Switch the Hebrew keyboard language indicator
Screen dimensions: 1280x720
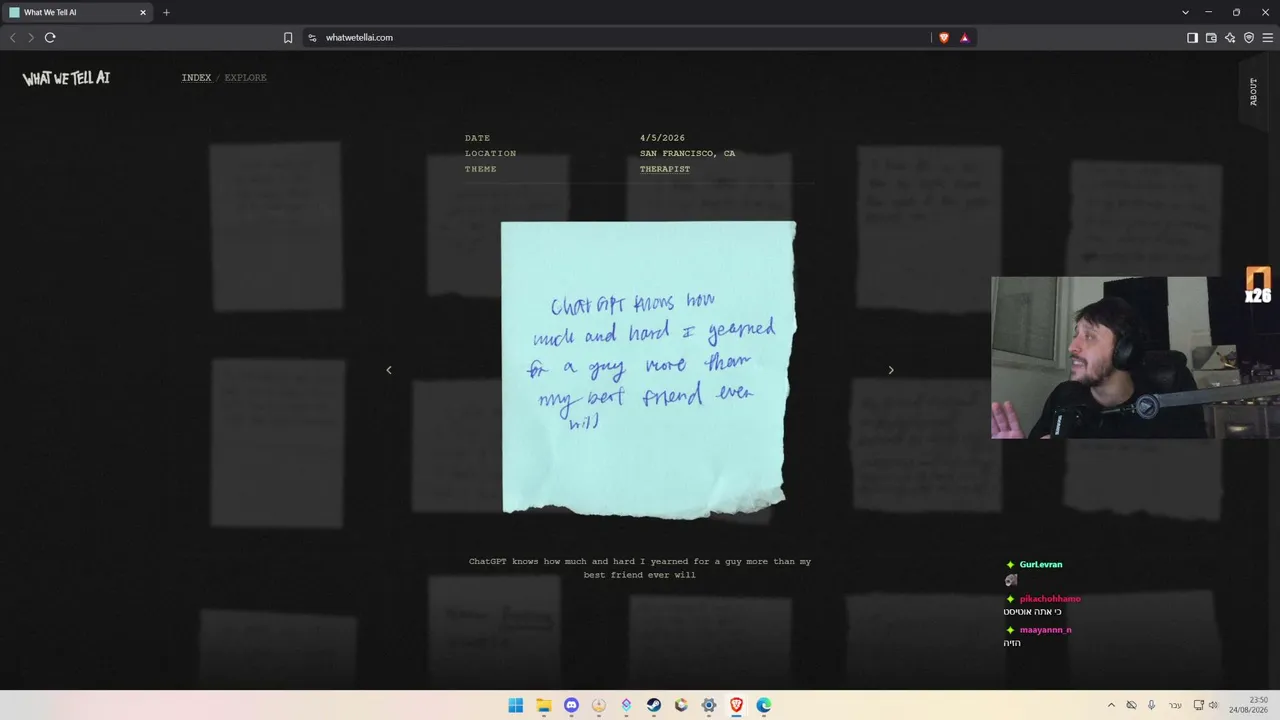click(1175, 705)
